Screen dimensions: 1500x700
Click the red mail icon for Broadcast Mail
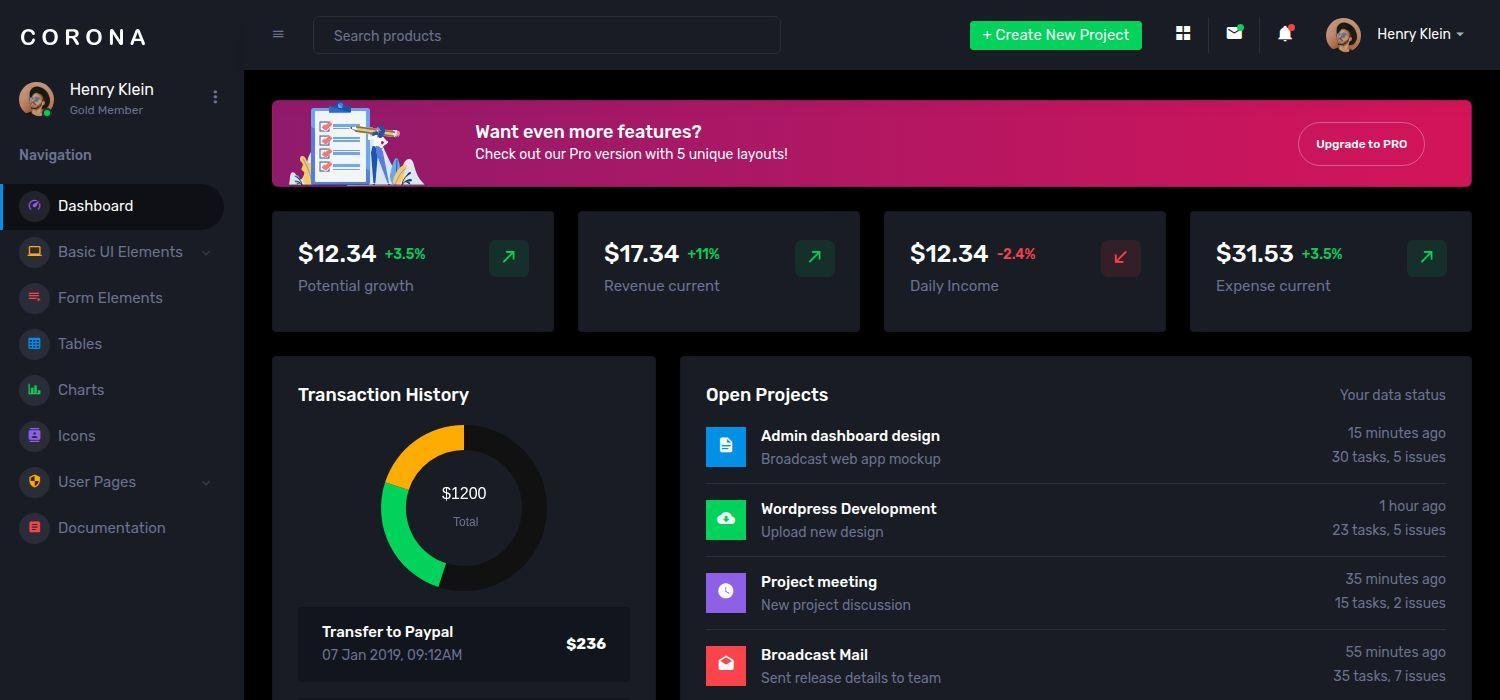pos(726,666)
